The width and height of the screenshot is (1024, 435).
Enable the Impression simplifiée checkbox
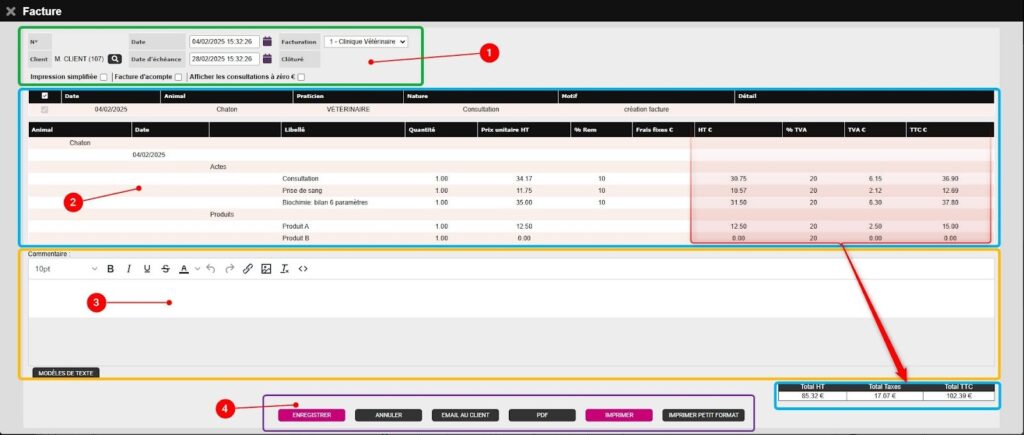pos(104,77)
